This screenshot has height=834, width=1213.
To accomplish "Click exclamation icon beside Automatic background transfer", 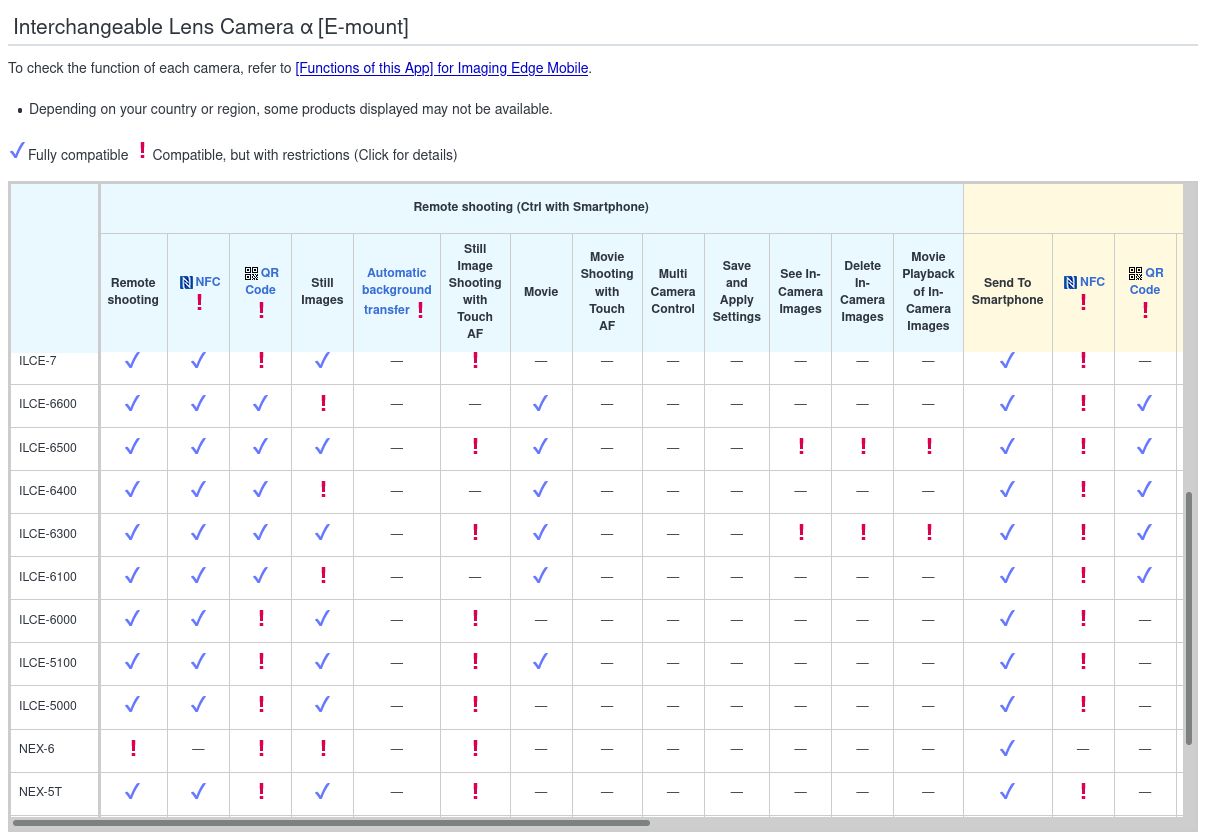I will pos(420,310).
